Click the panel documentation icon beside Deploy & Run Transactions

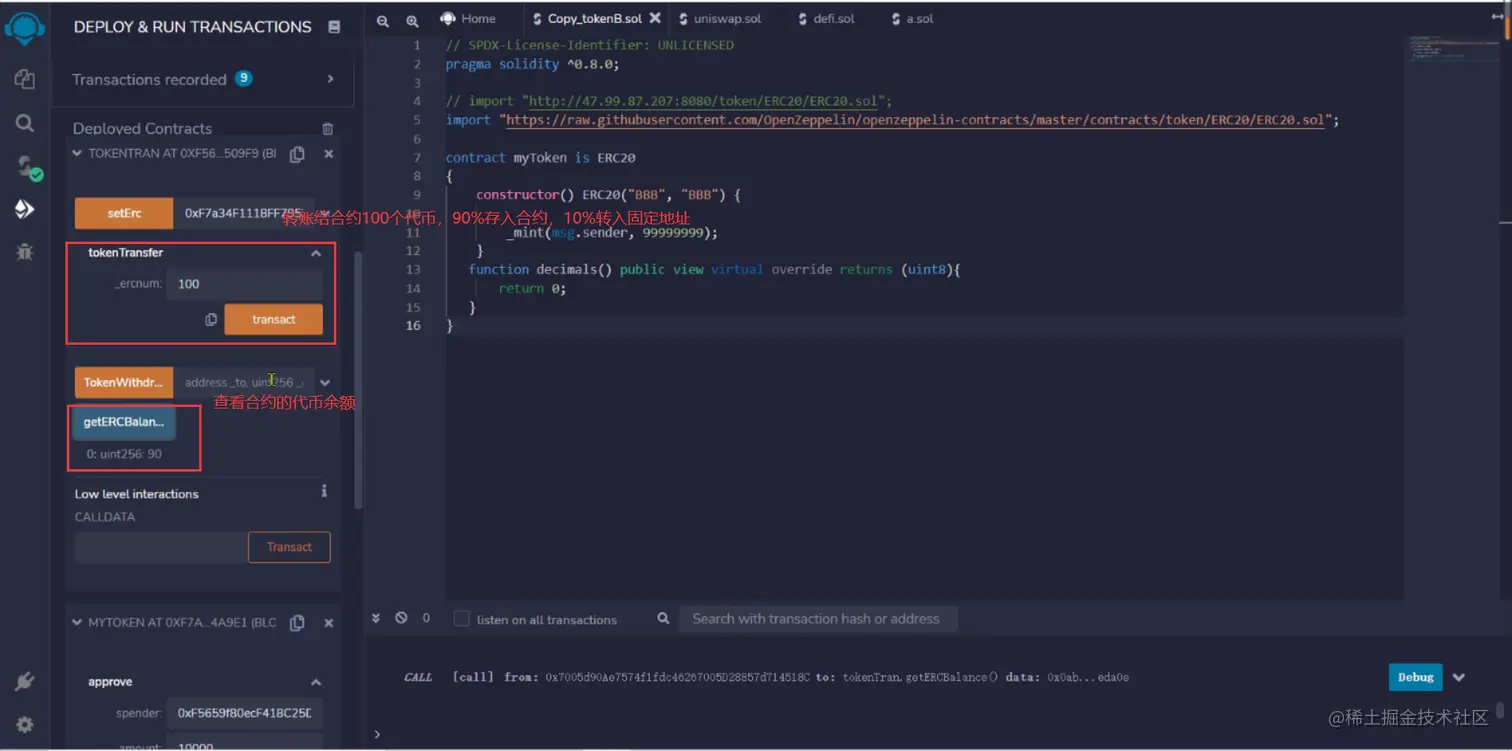(x=333, y=27)
